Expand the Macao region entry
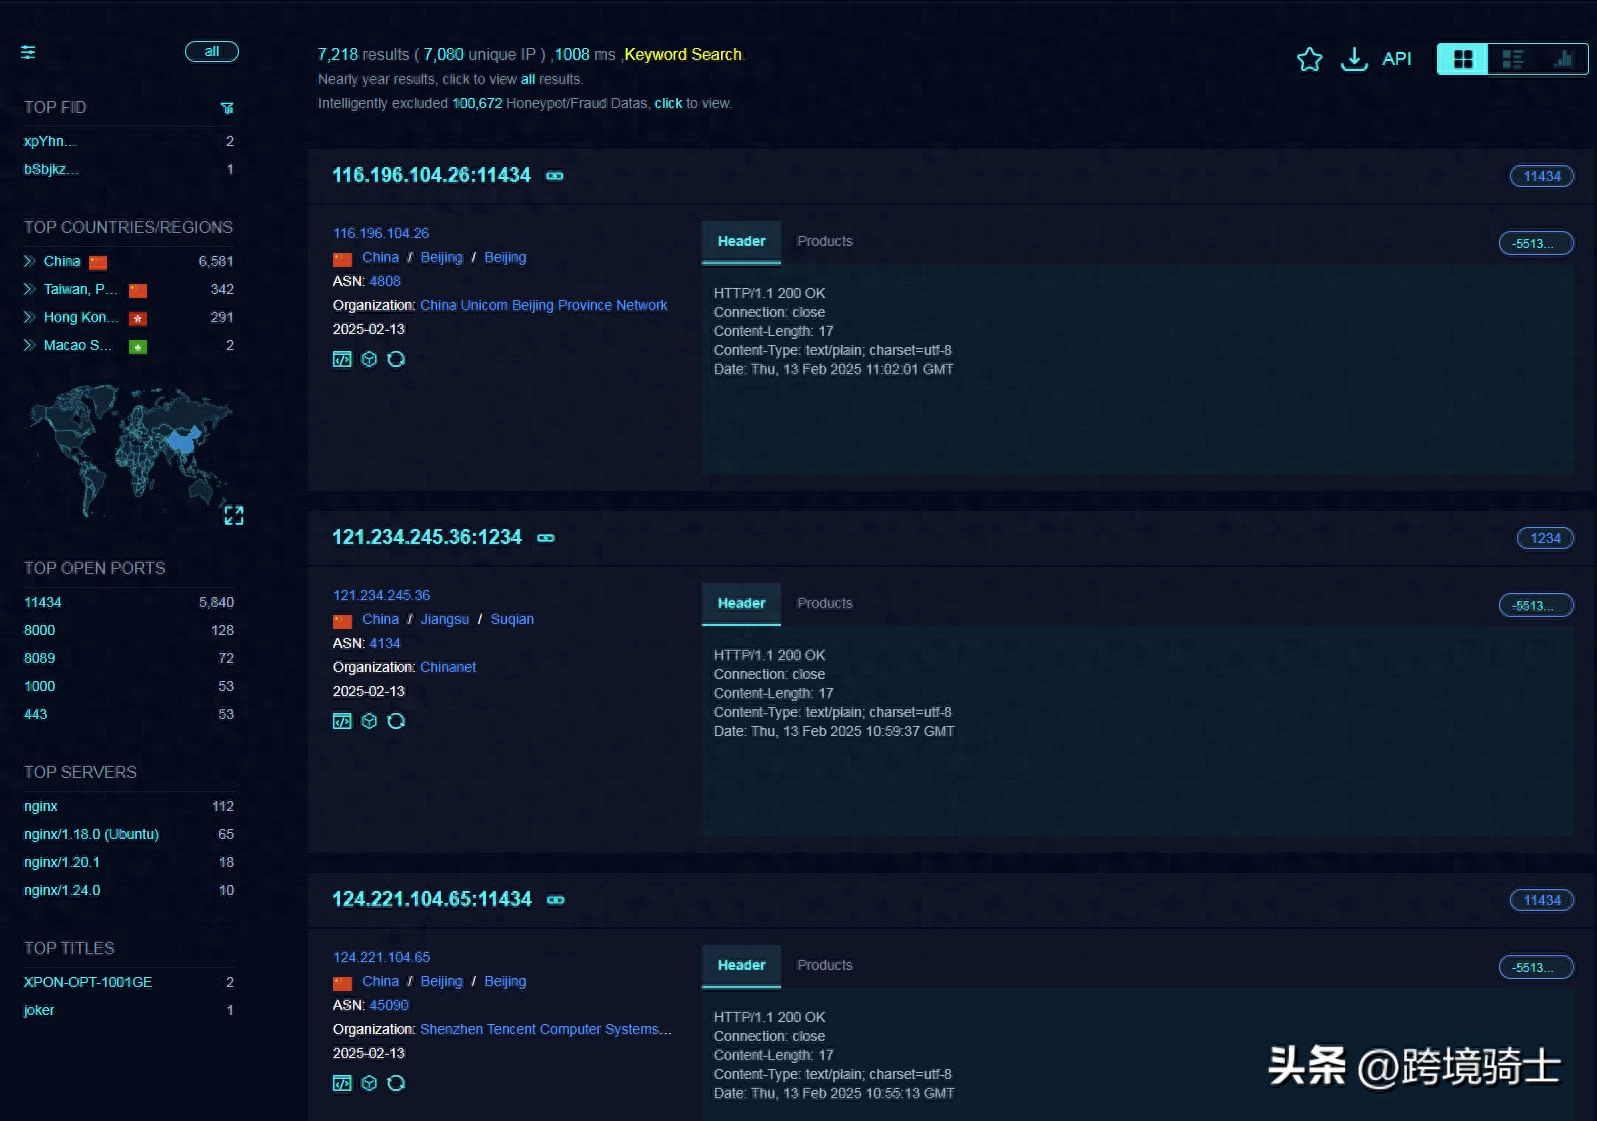The width and height of the screenshot is (1597, 1121). click(30, 345)
